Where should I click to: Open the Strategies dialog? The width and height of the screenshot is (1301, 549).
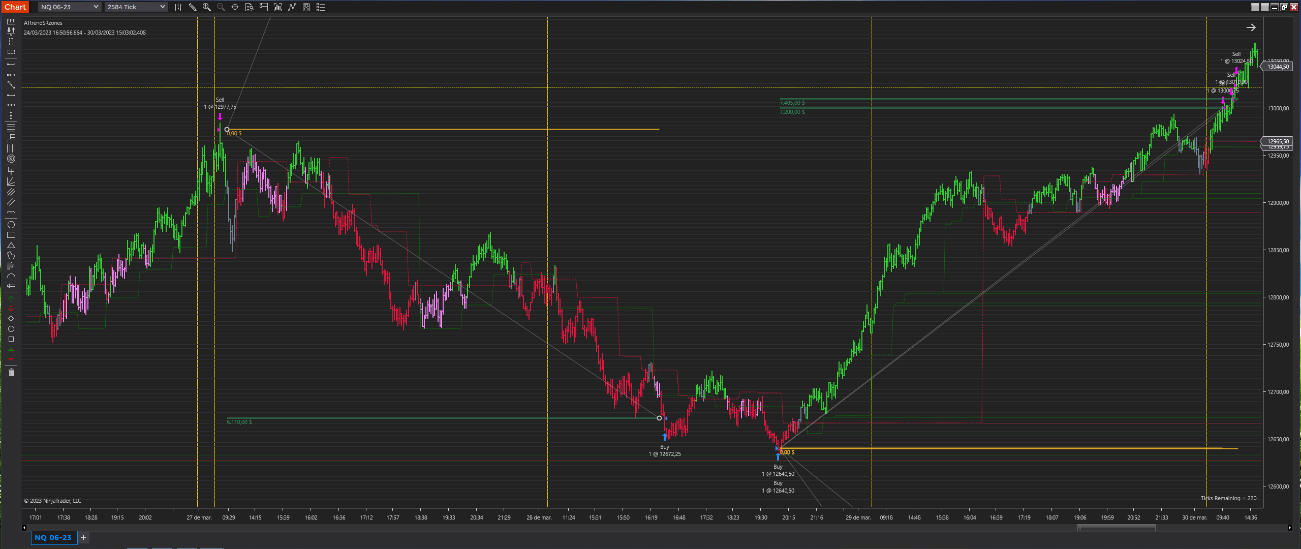coord(306,7)
